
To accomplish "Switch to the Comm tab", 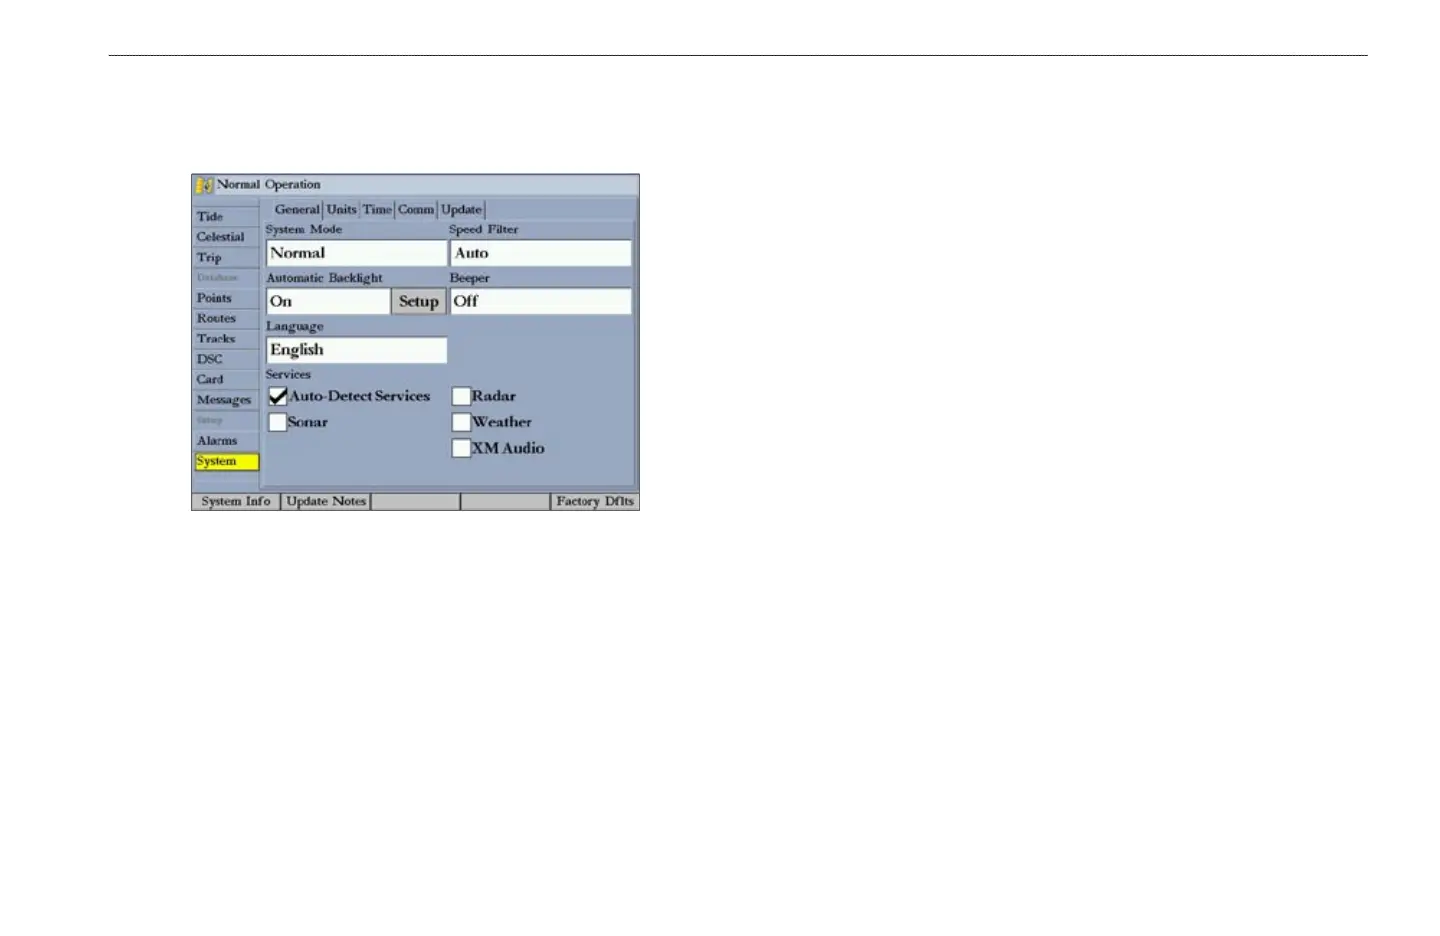I will click(x=416, y=209).
